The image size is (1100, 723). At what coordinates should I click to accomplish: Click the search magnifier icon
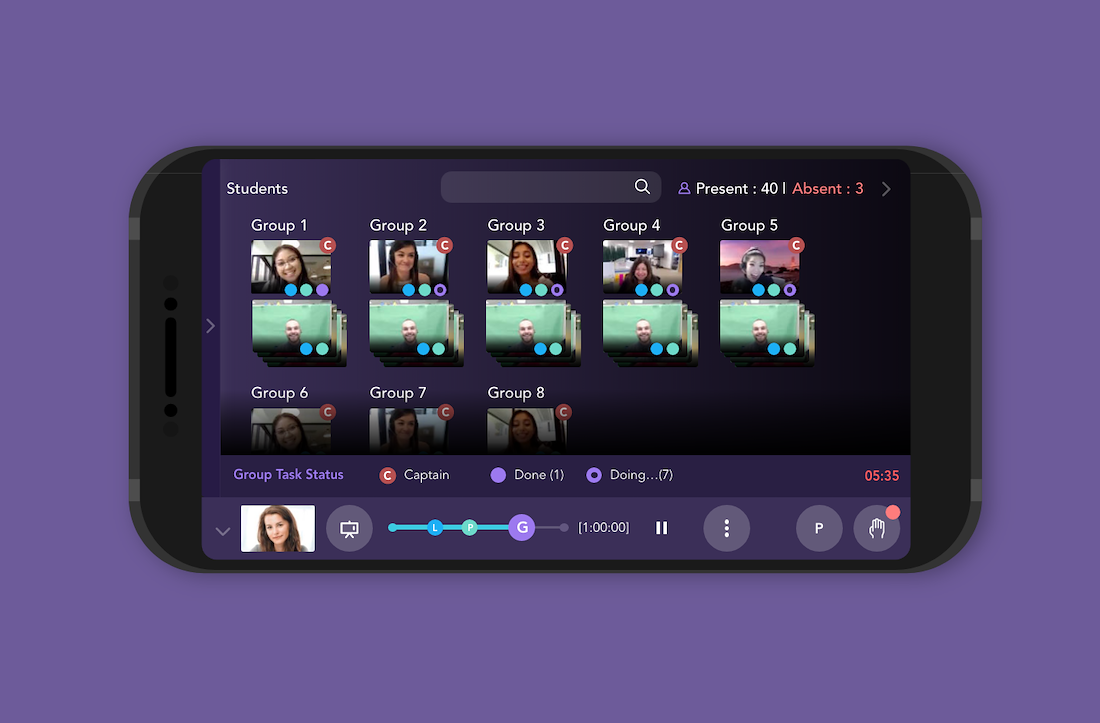coord(642,187)
